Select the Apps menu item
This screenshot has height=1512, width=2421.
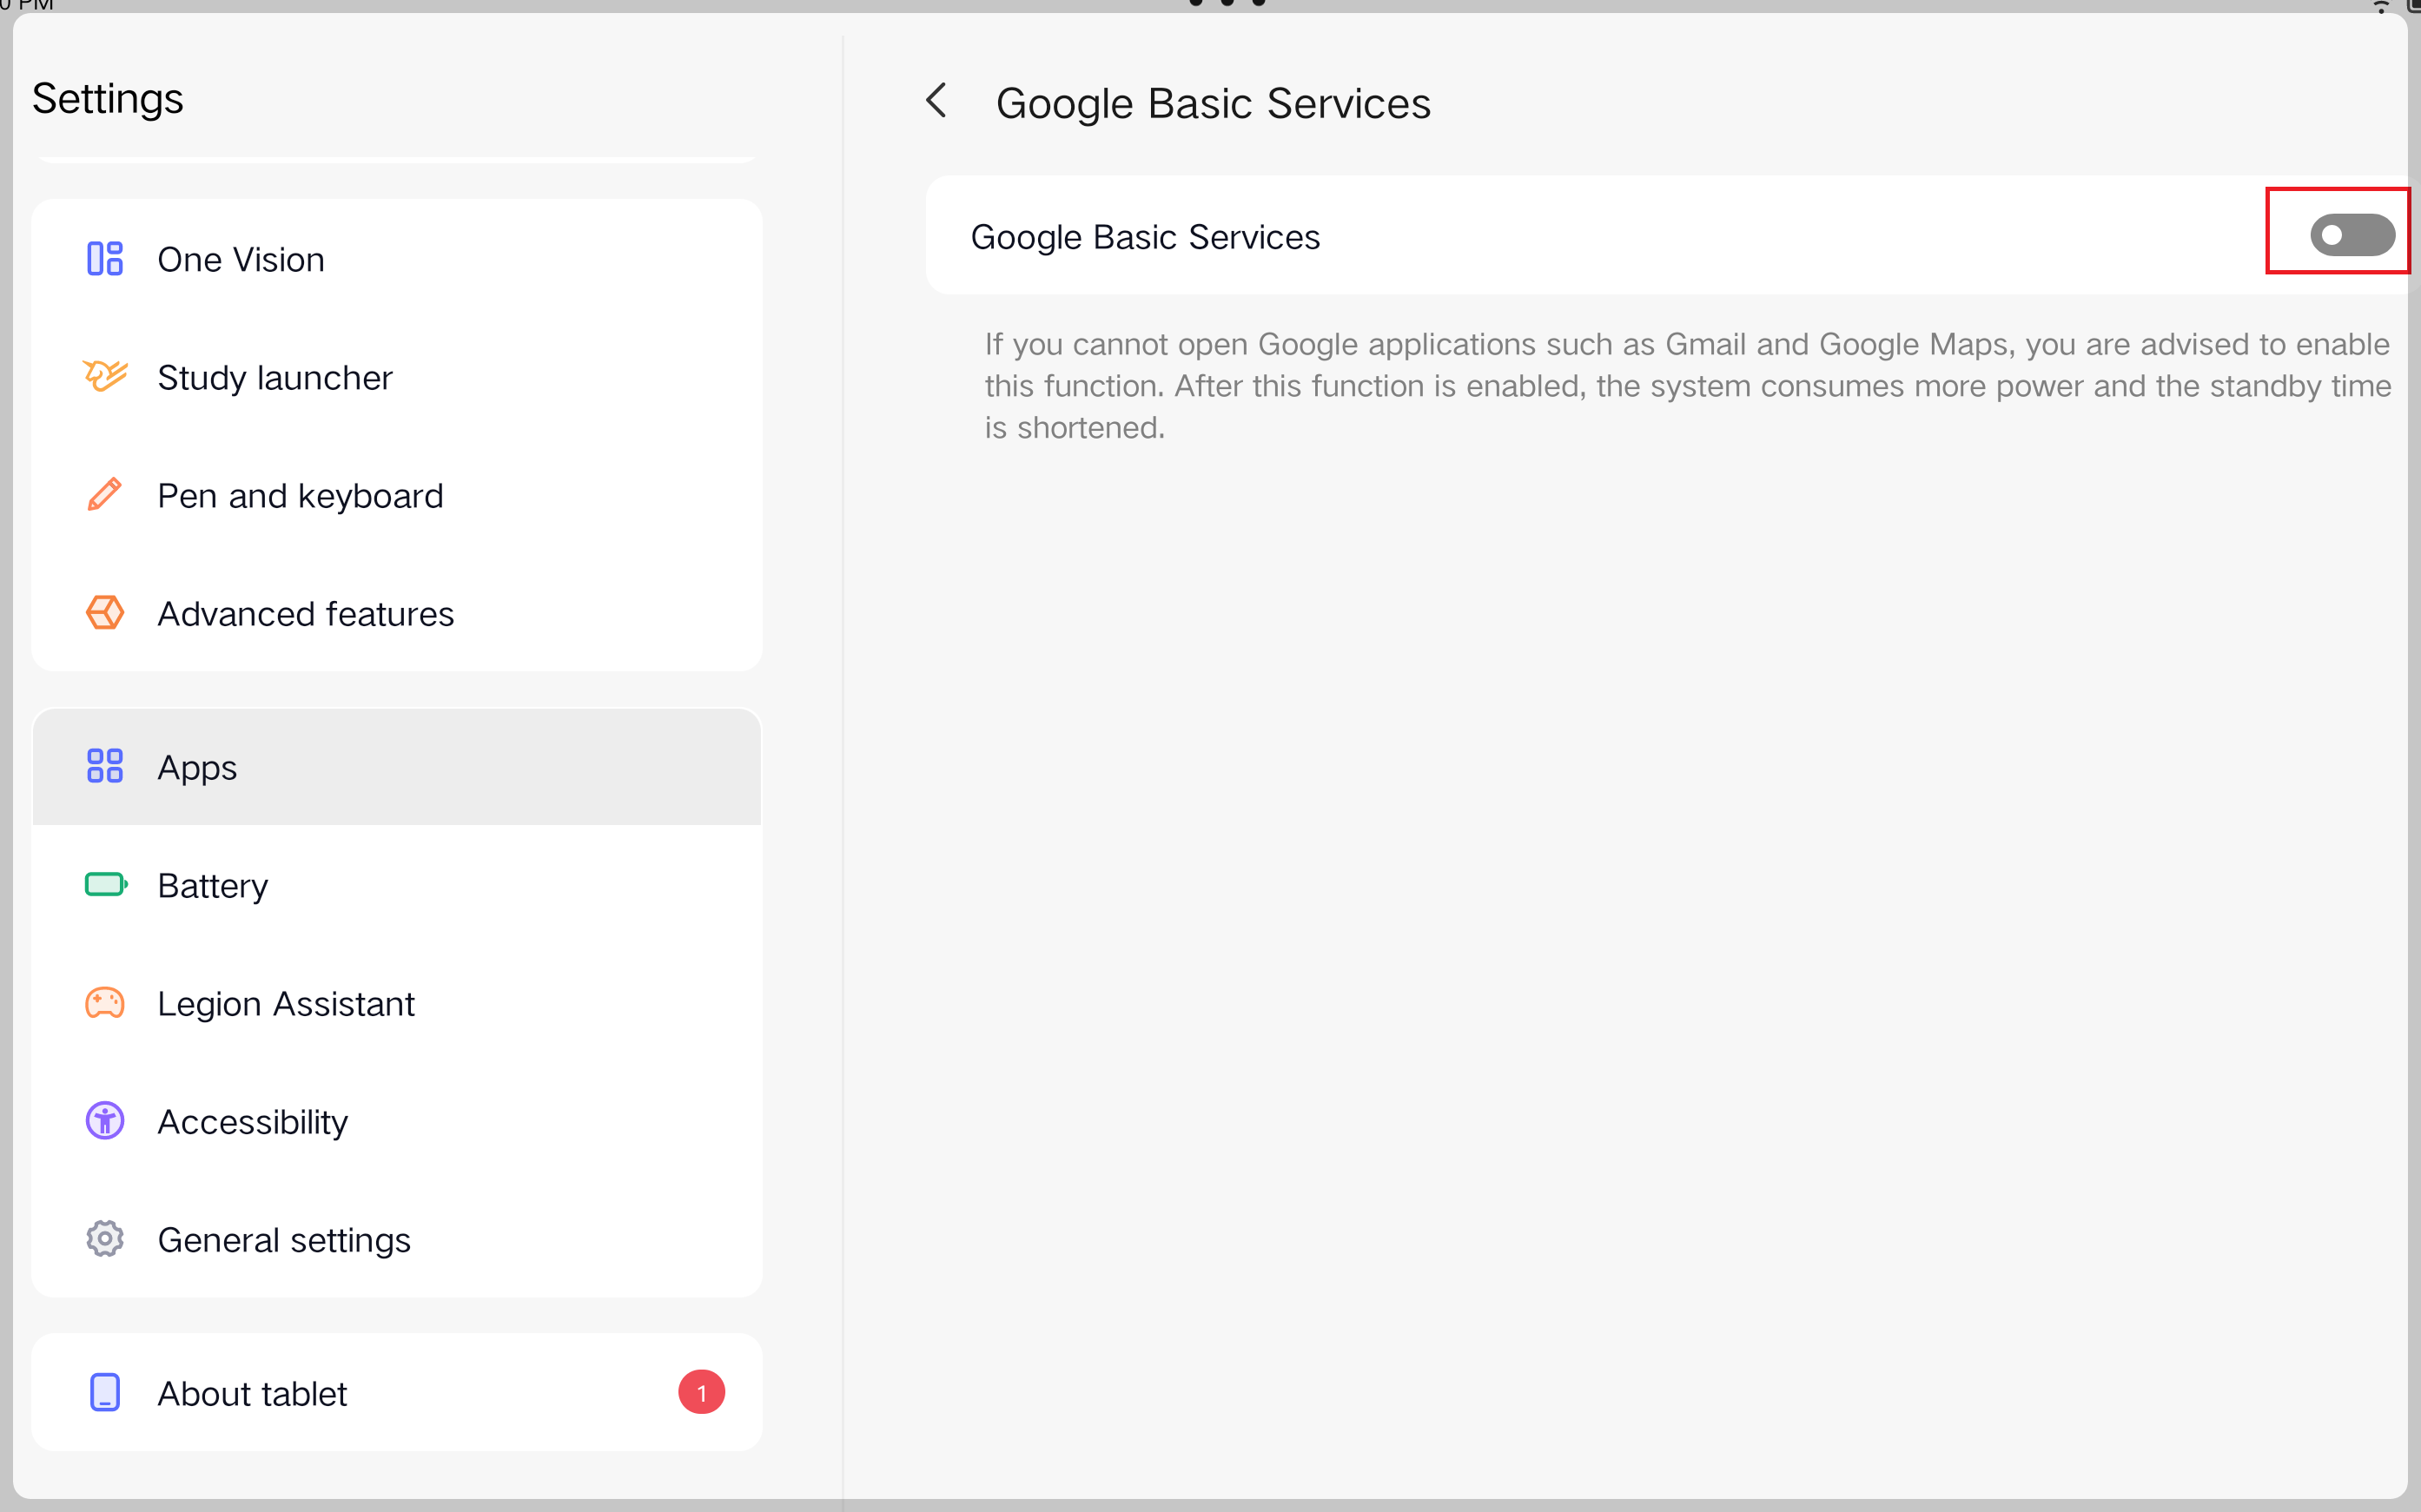pos(197,768)
